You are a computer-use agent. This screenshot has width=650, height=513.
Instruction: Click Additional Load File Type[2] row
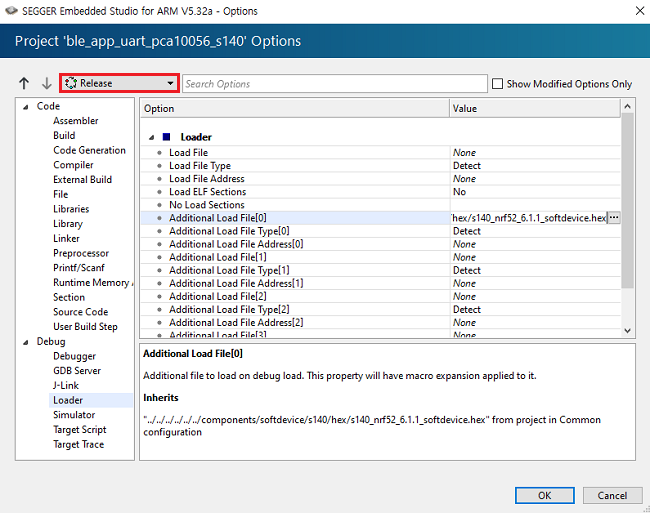[x=381, y=310]
